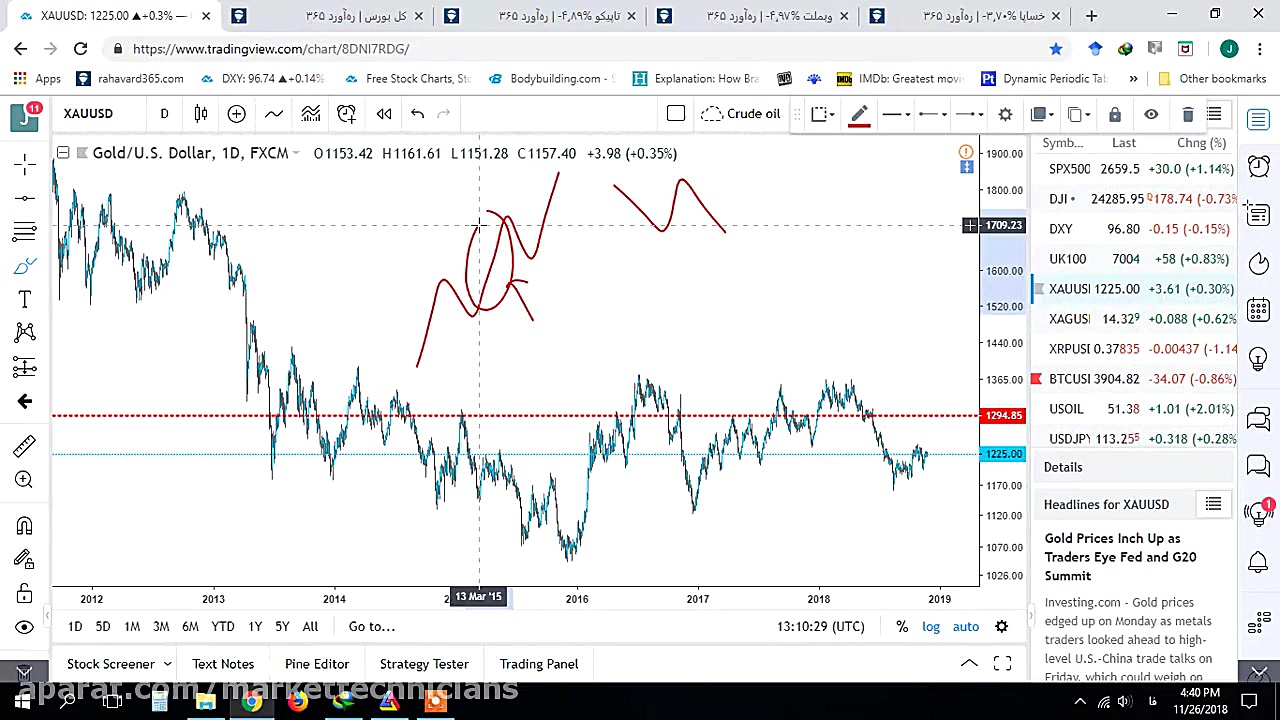This screenshot has height=720, width=1280.
Task: Toggle magnet mode for drawings
Action: 25,526
